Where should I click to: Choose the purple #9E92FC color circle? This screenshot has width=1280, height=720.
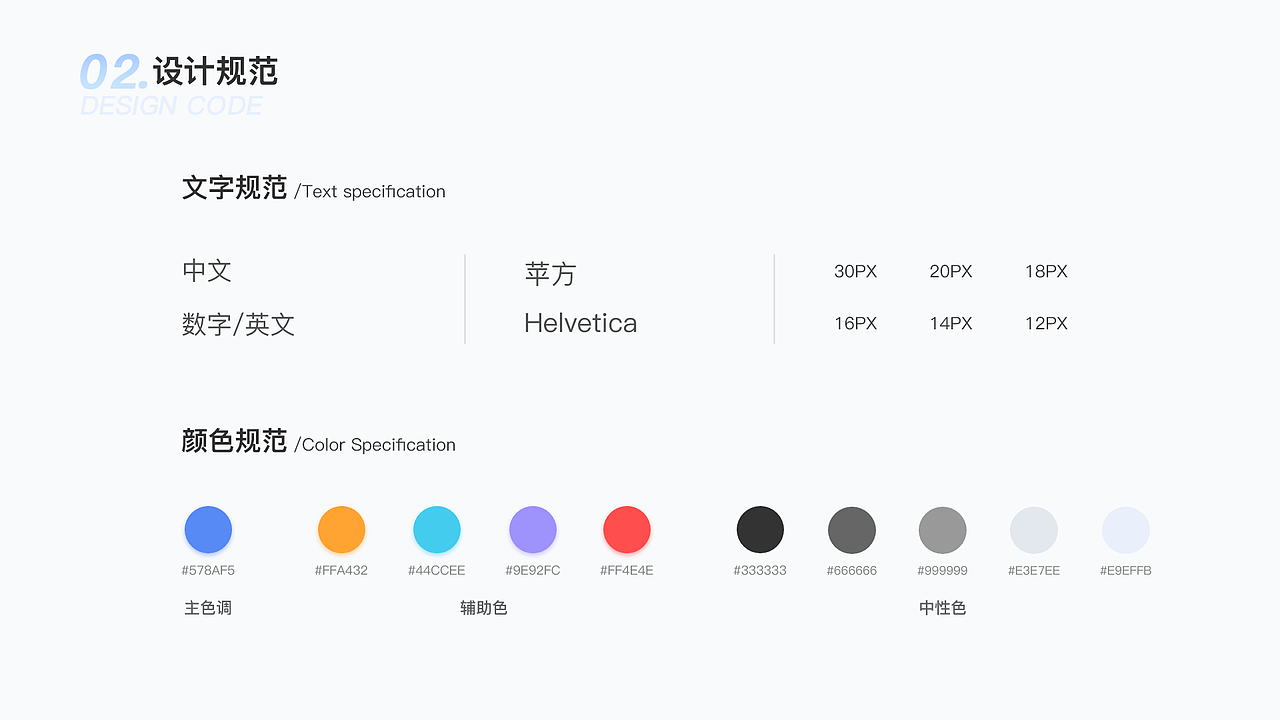click(533, 530)
